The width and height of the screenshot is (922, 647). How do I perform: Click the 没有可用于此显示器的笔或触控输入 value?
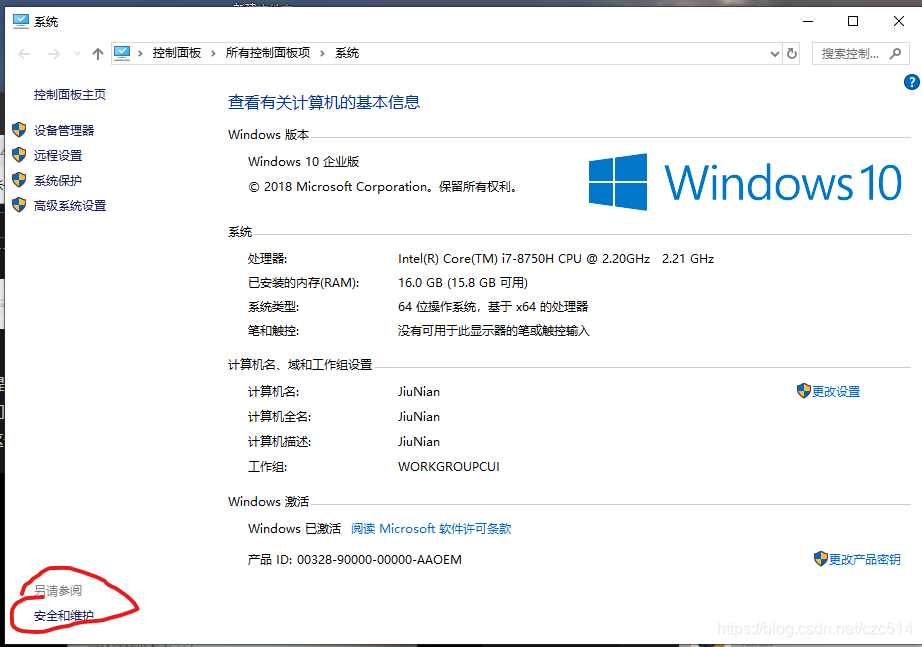493,331
